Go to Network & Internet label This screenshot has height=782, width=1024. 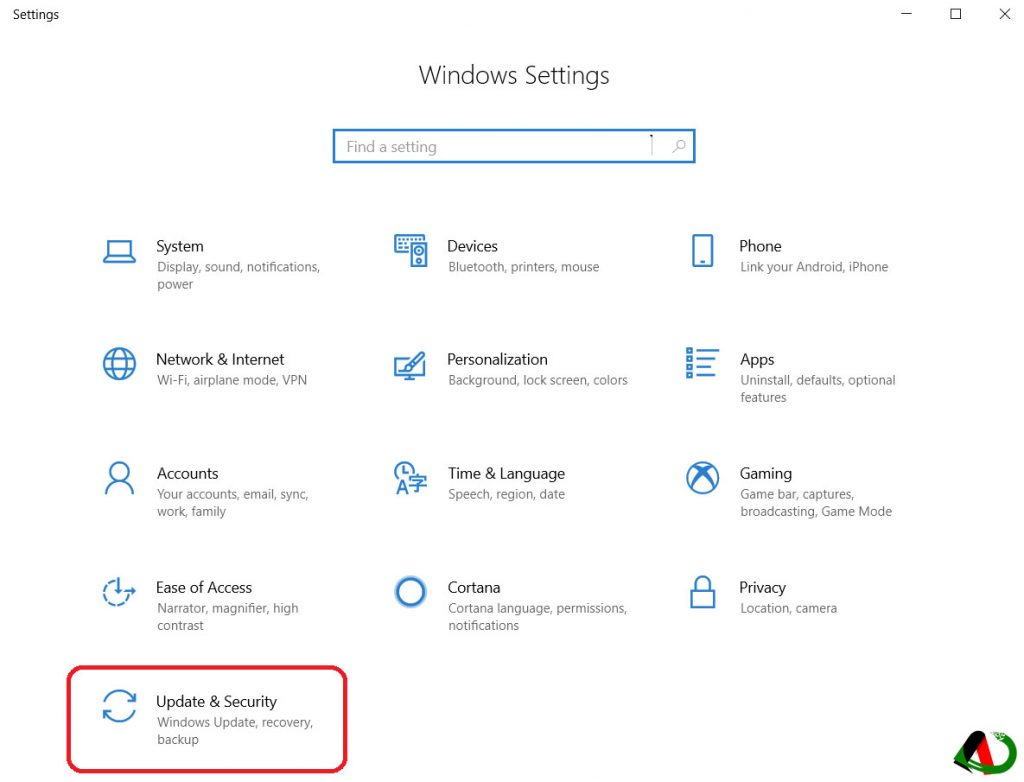click(220, 359)
